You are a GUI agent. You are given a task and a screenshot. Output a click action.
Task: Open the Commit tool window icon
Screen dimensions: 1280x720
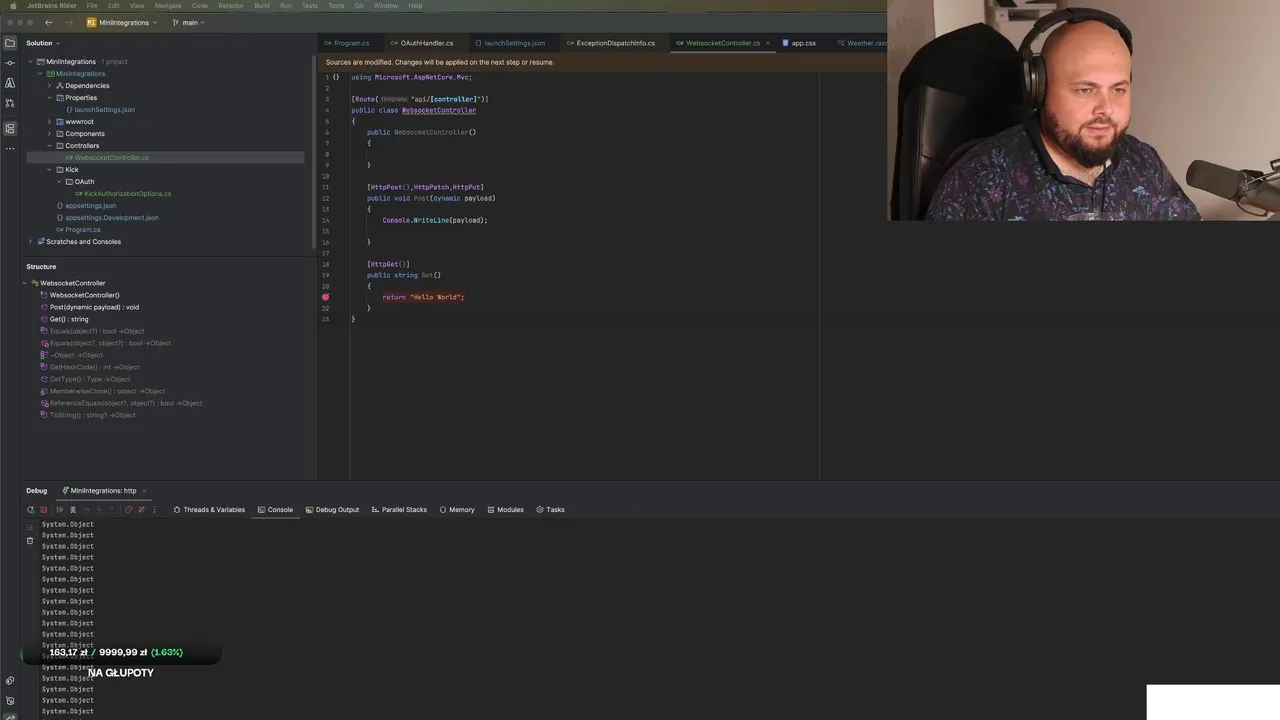coord(10,63)
